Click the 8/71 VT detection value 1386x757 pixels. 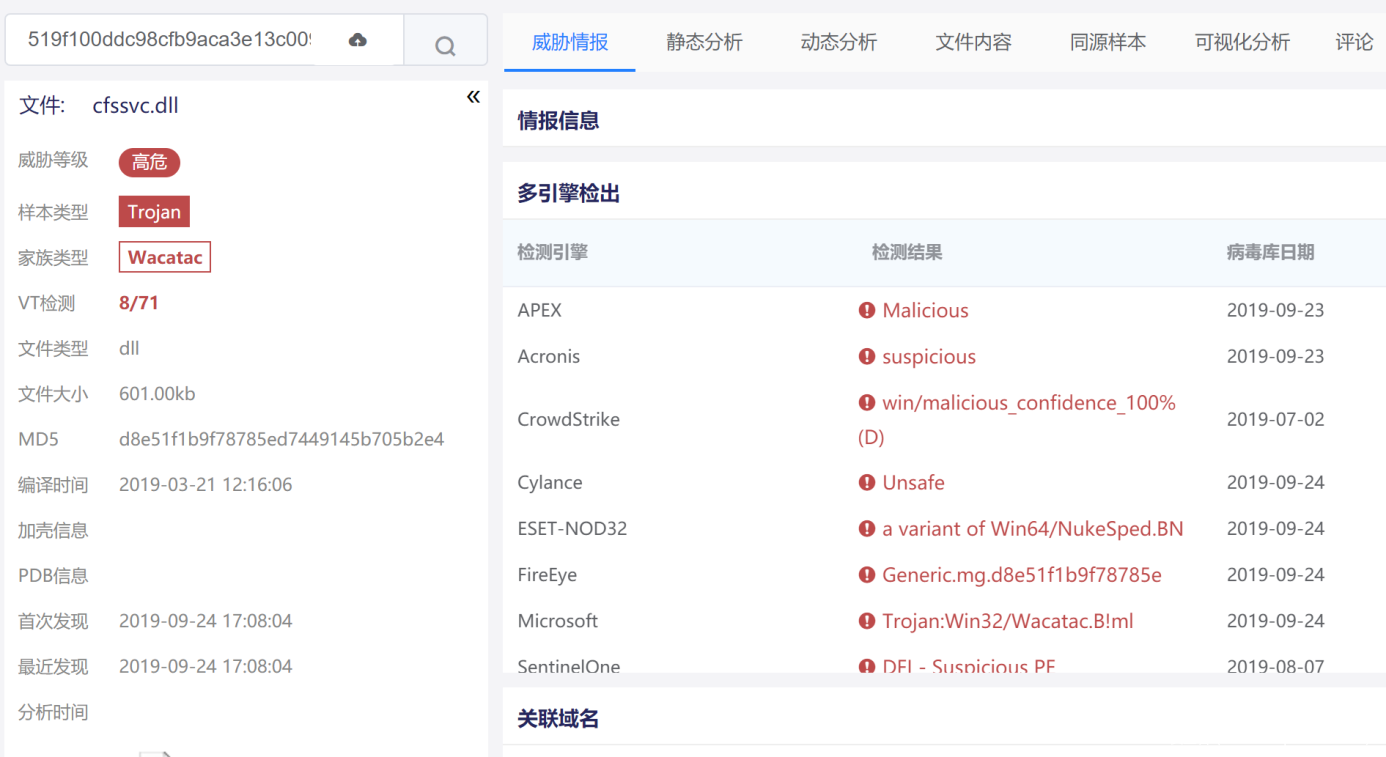coord(139,303)
